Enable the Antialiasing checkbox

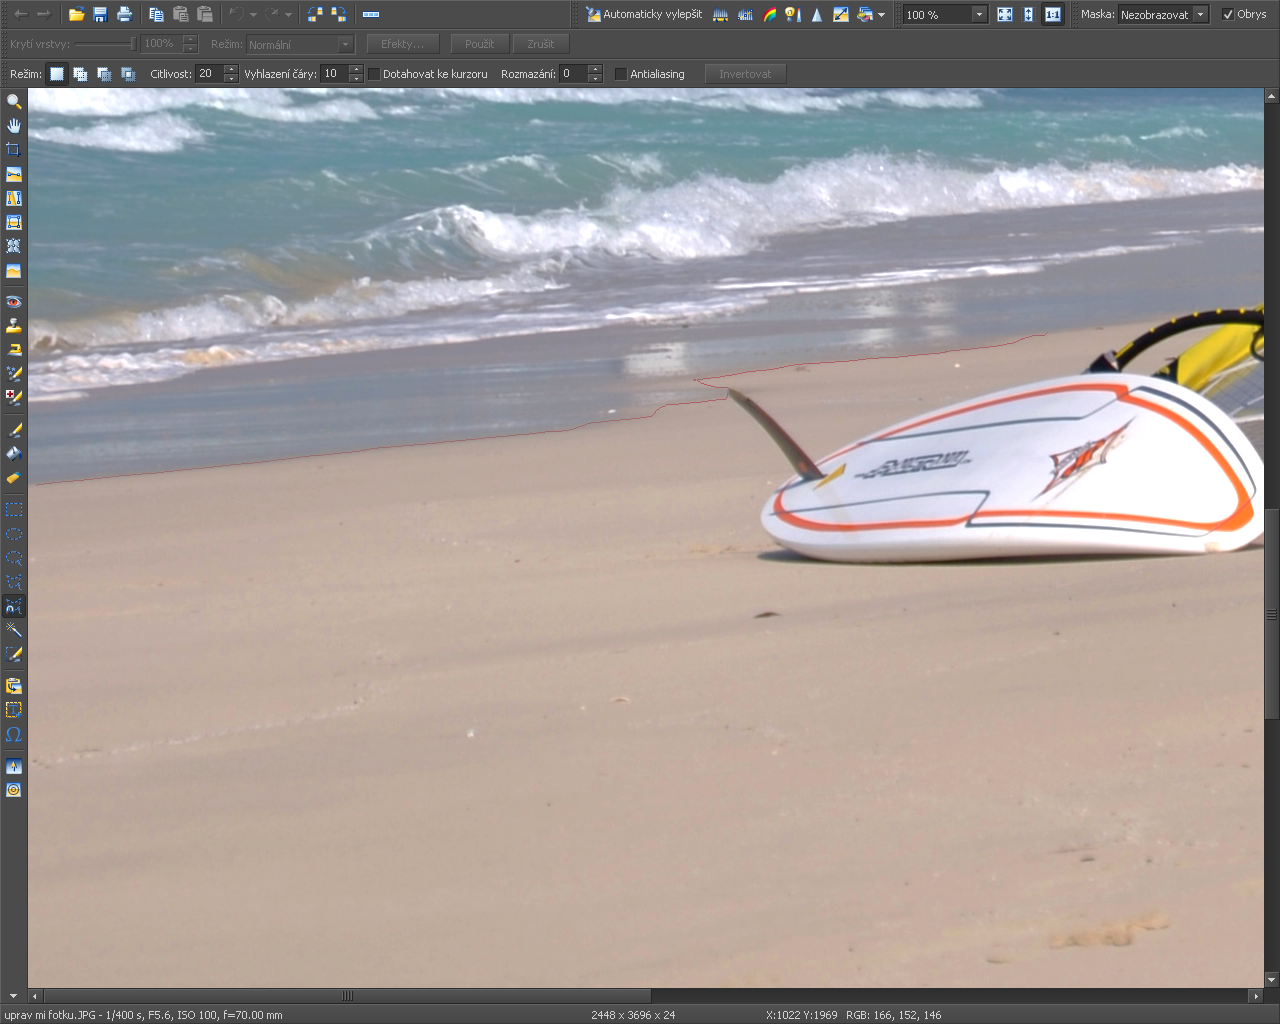[621, 74]
